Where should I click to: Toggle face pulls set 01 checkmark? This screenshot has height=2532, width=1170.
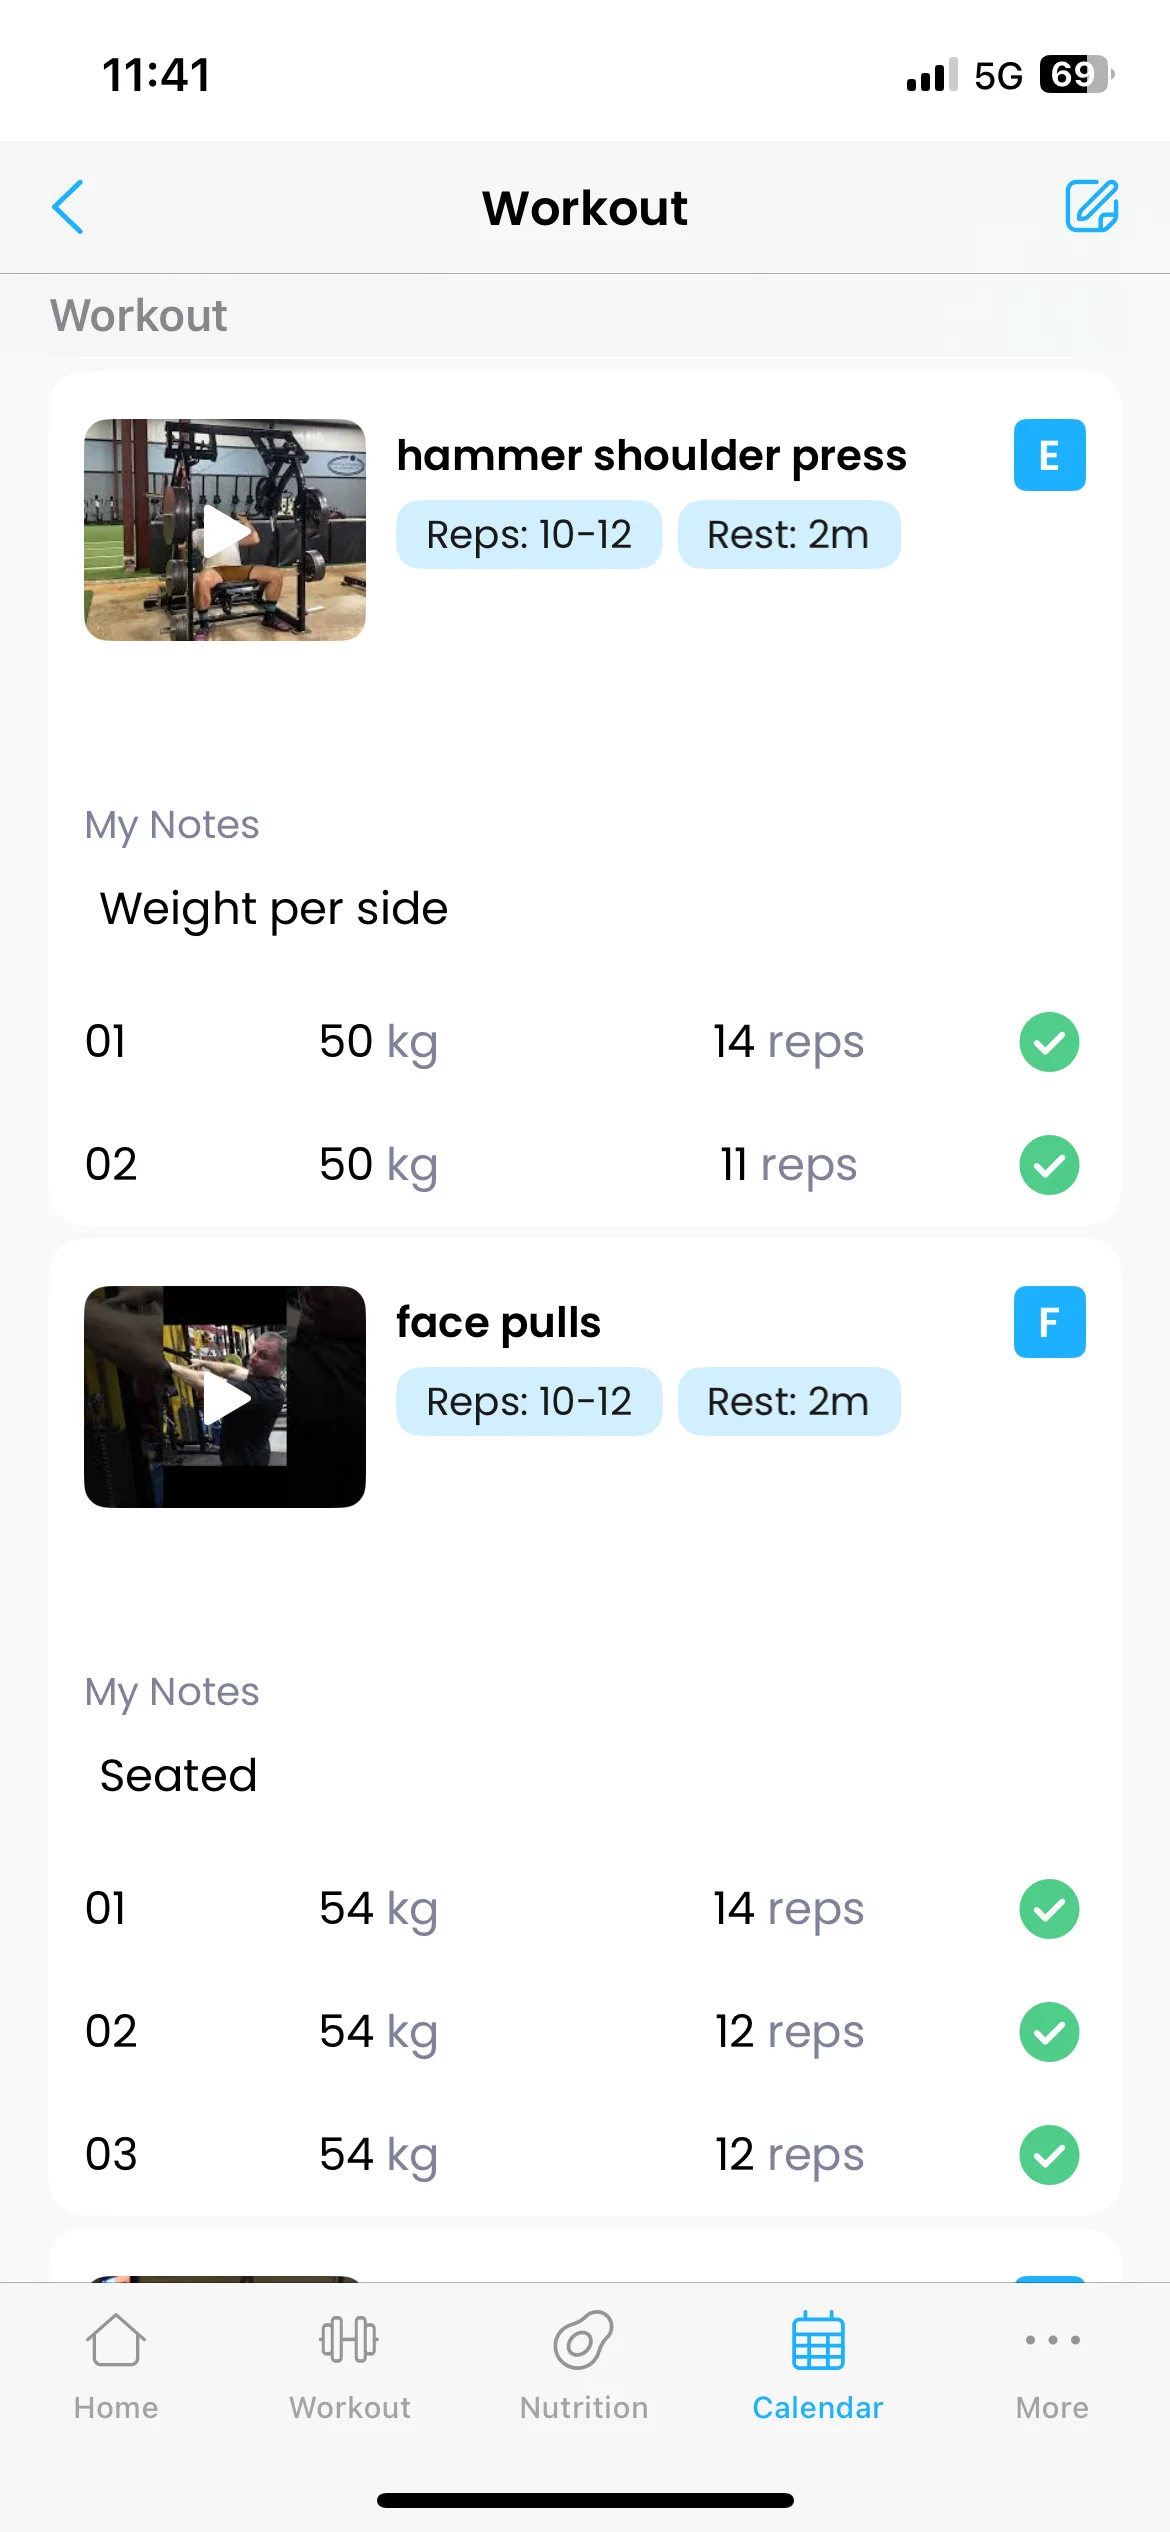tap(1049, 1909)
